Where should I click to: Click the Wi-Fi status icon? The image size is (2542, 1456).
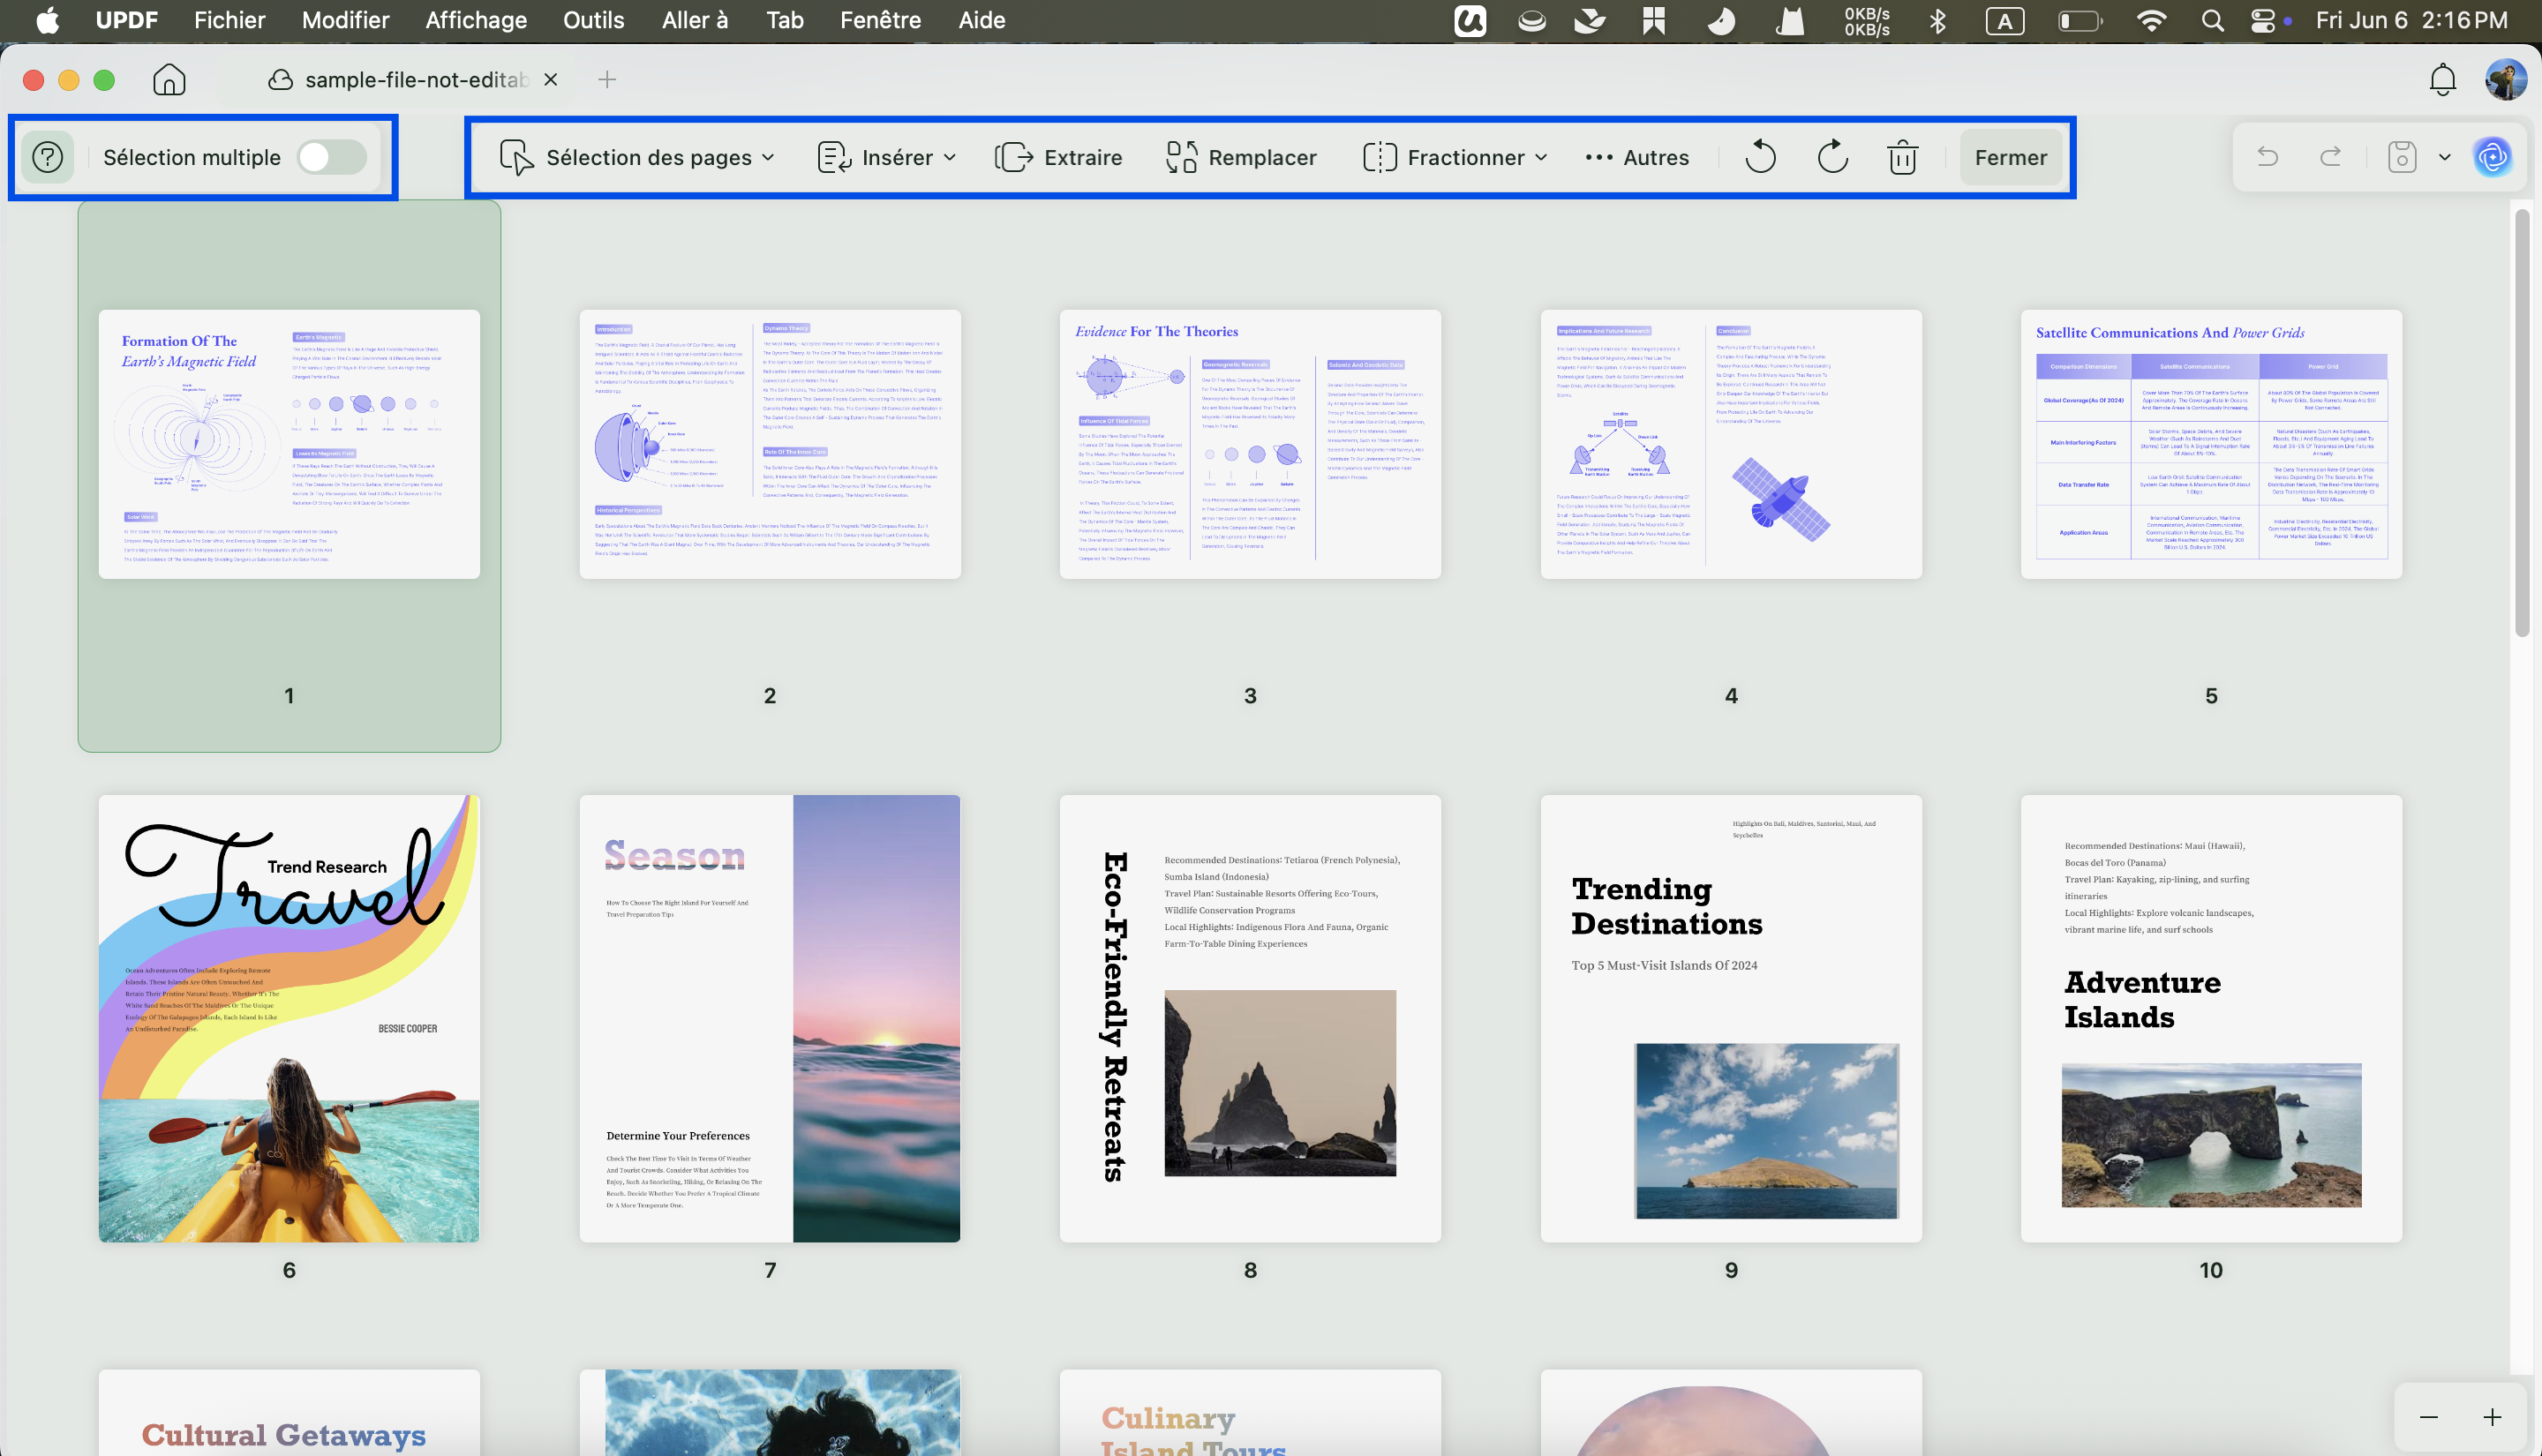tap(2152, 20)
